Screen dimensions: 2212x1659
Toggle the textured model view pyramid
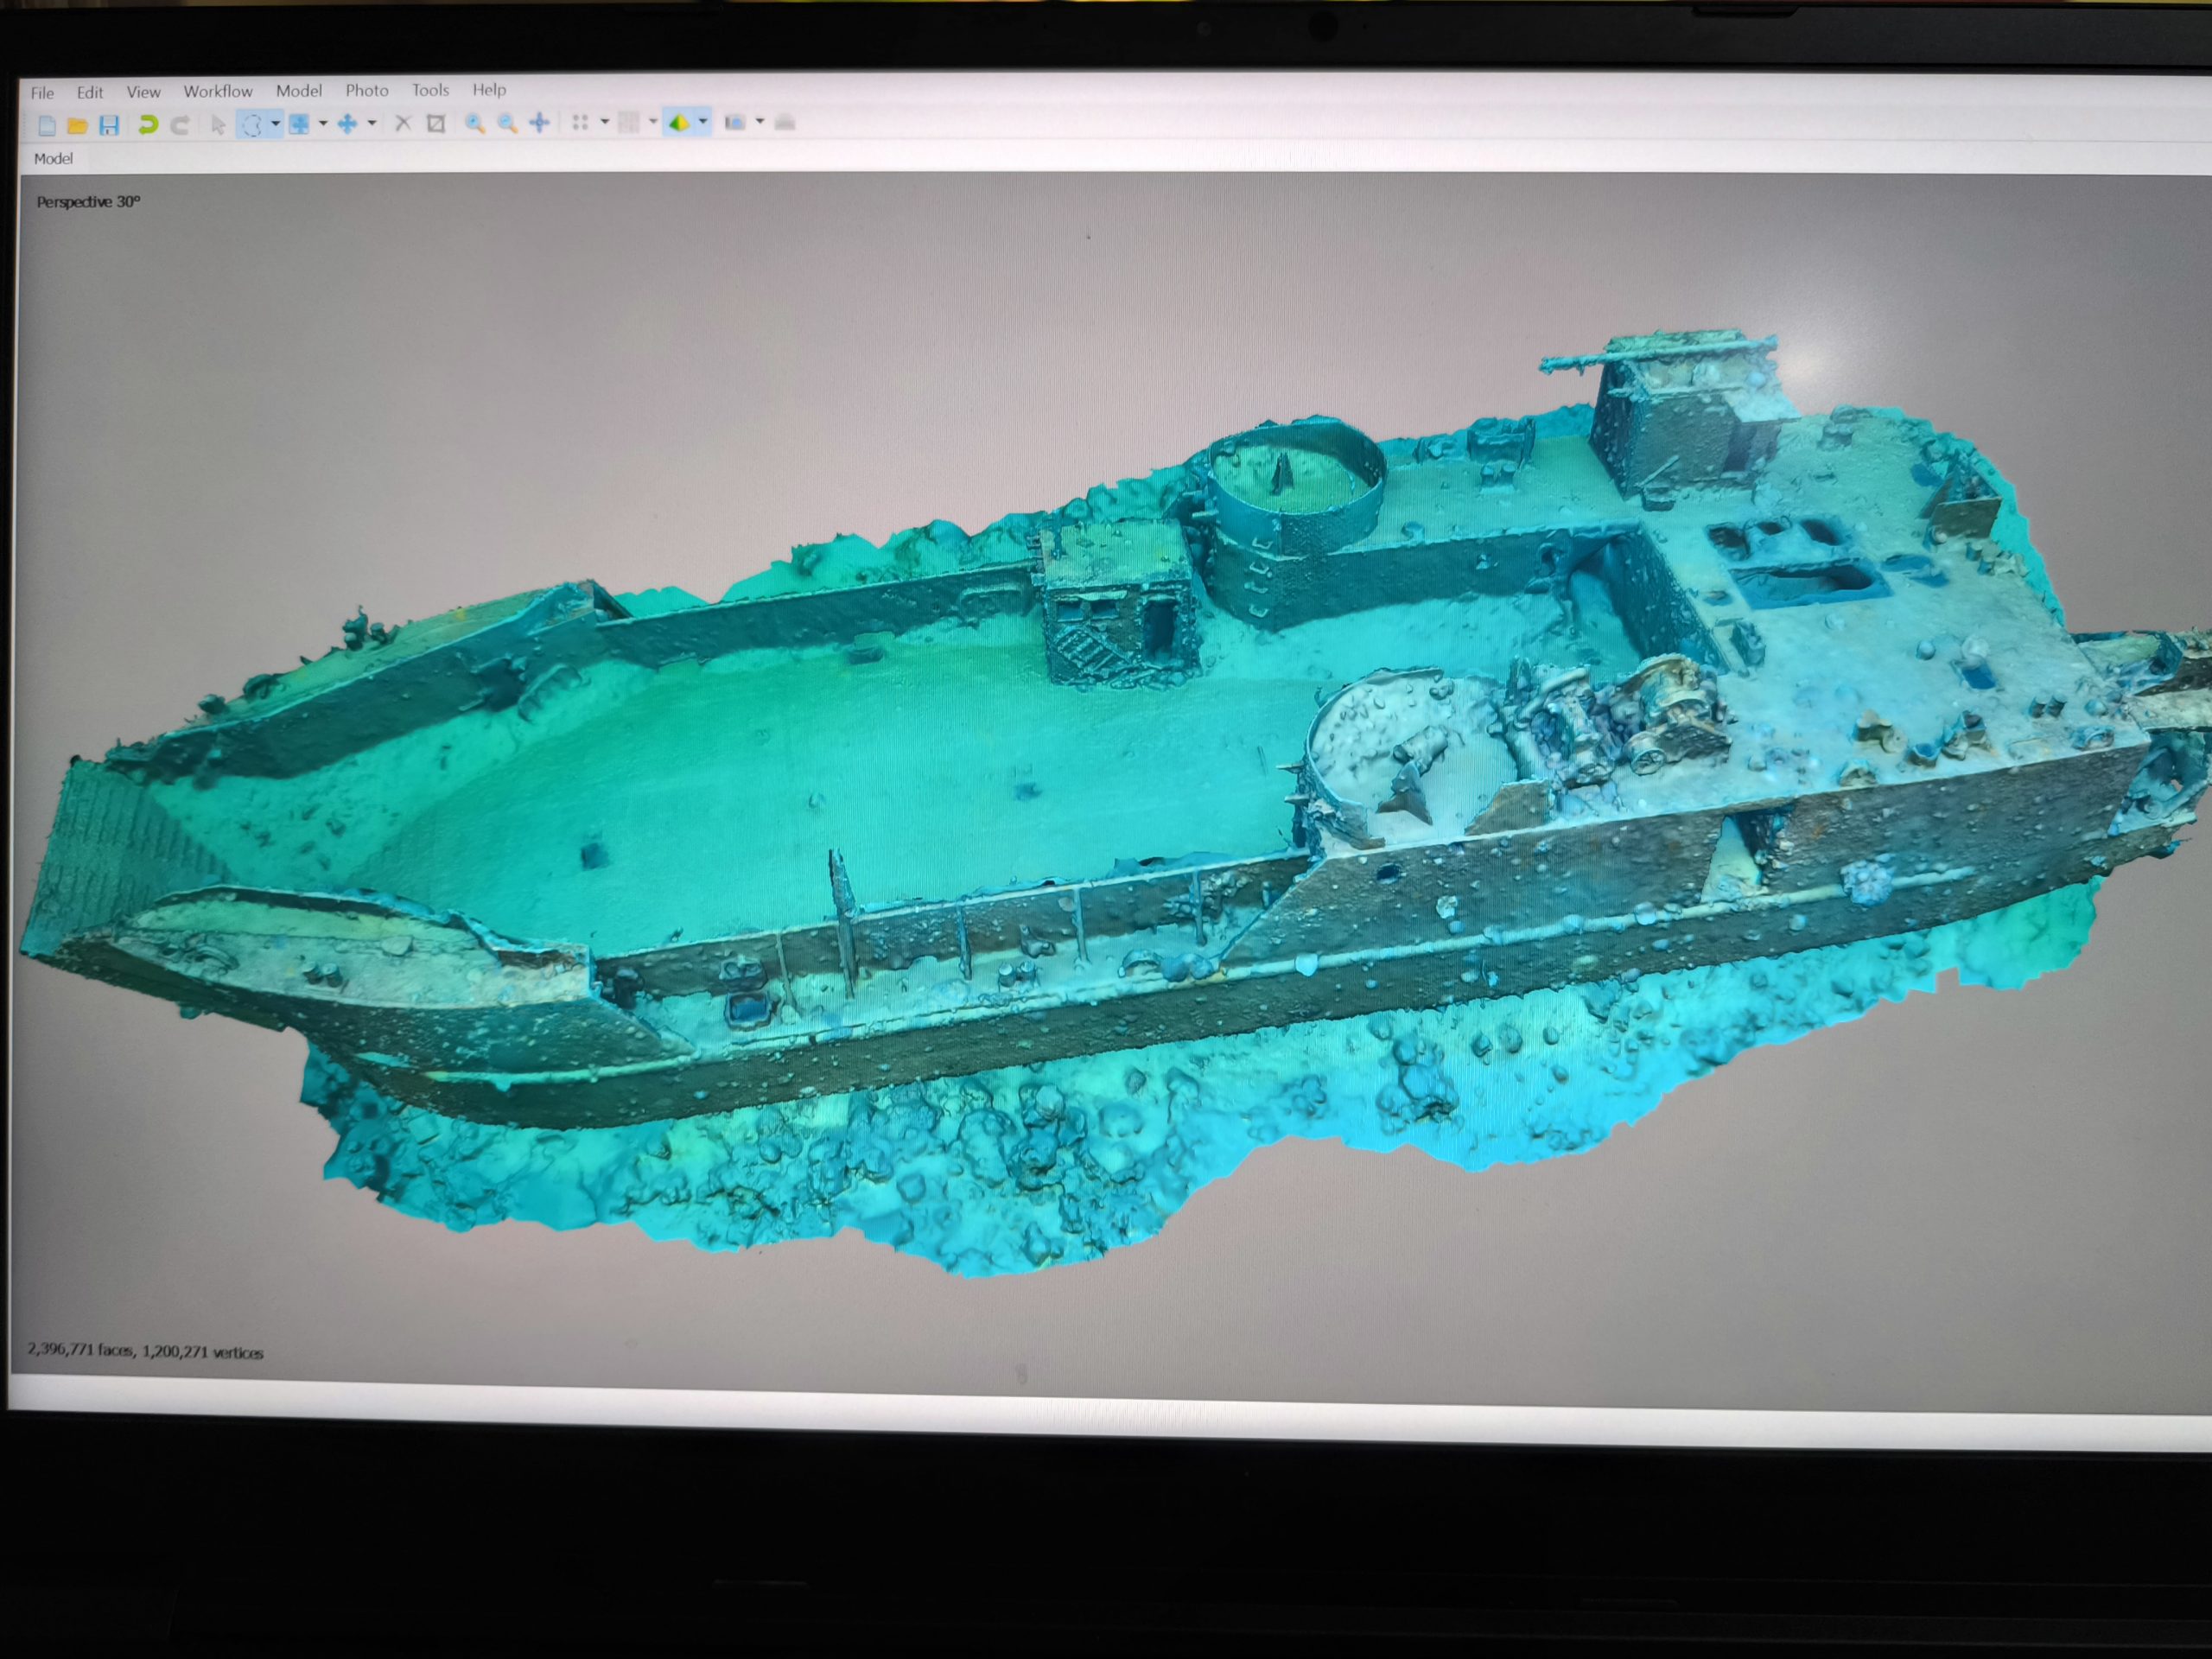tap(680, 122)
